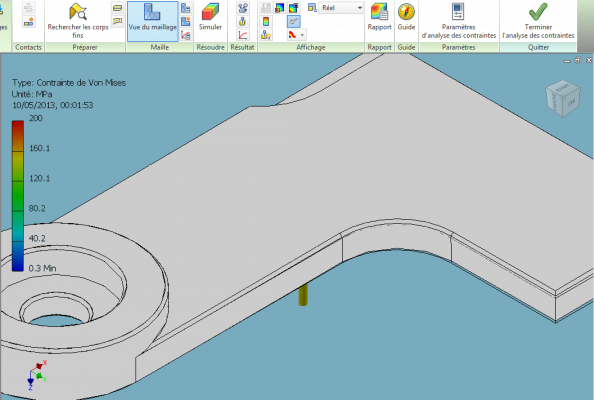
Task: Expand the shading style dropdown arrow
Action: (302, 35)
